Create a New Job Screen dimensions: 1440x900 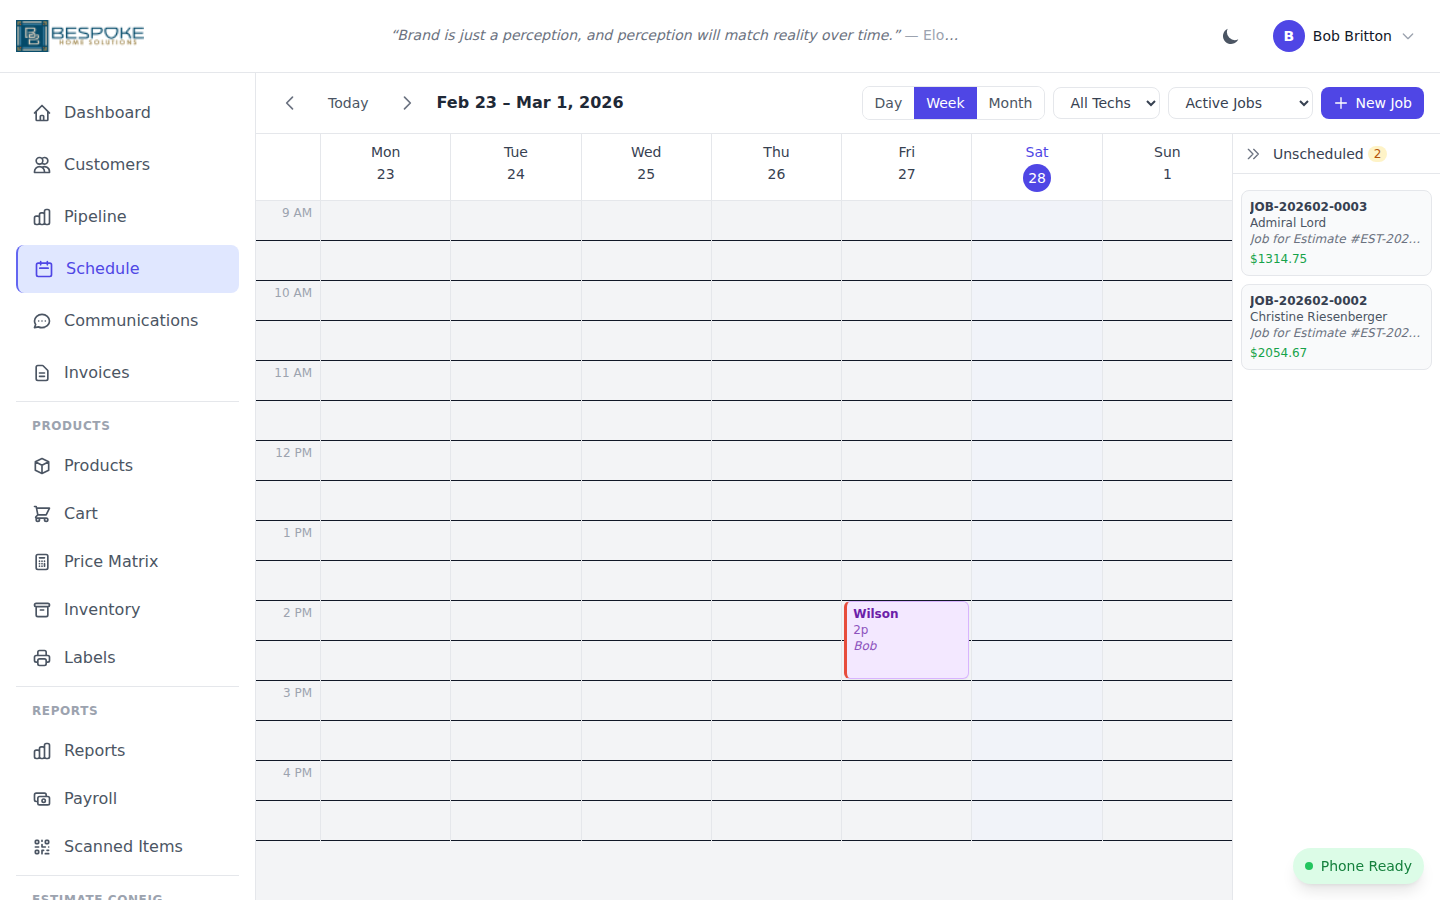1372,102
